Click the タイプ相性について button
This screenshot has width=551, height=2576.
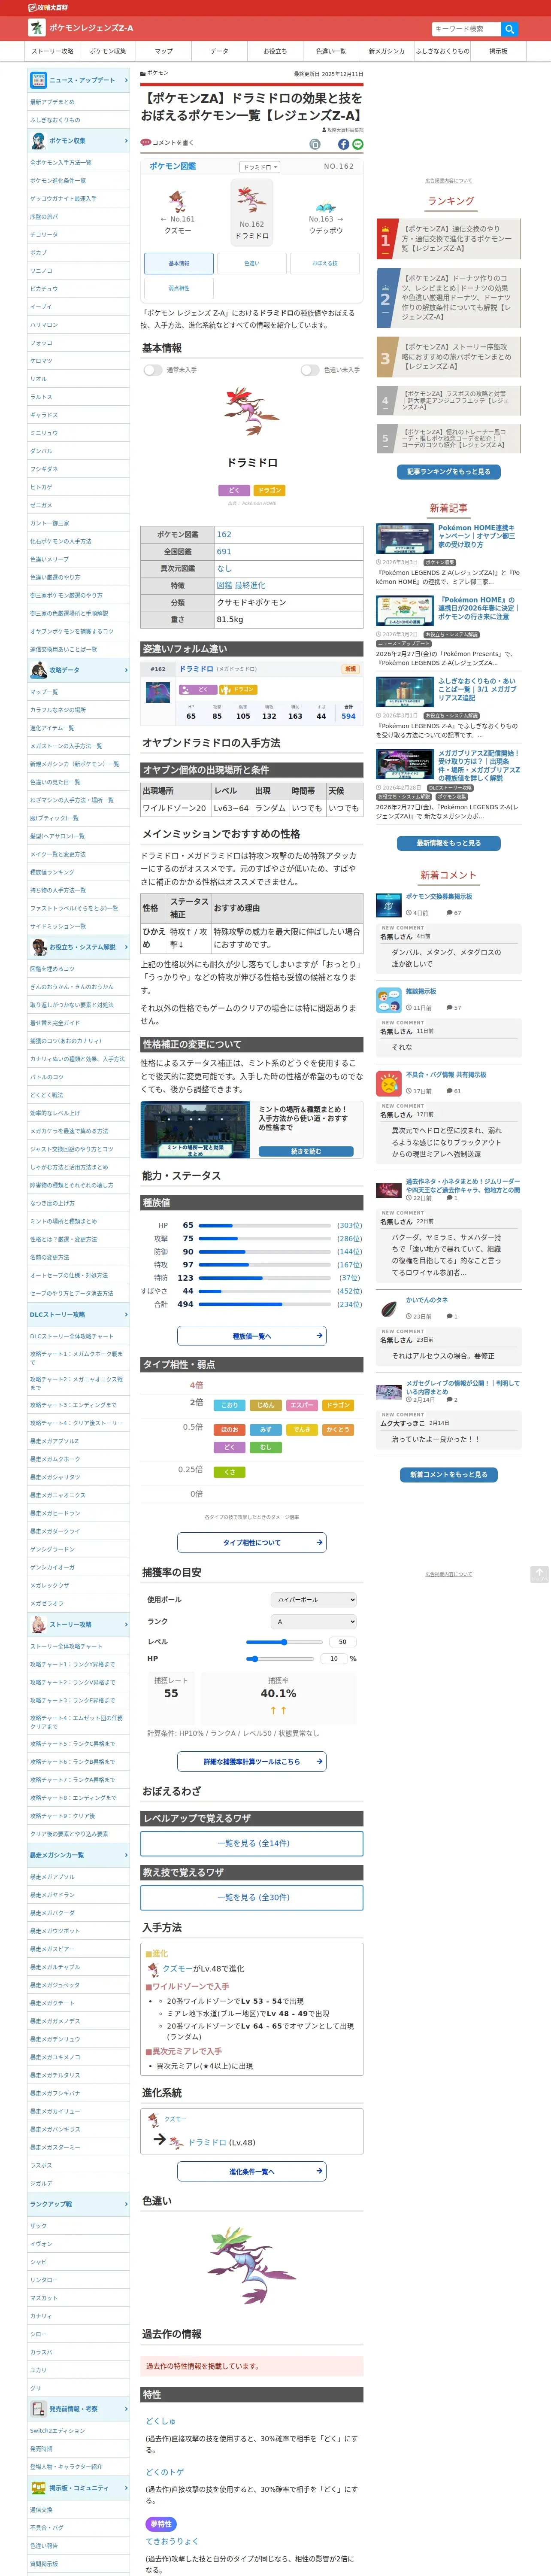(x=252, y=1543)
